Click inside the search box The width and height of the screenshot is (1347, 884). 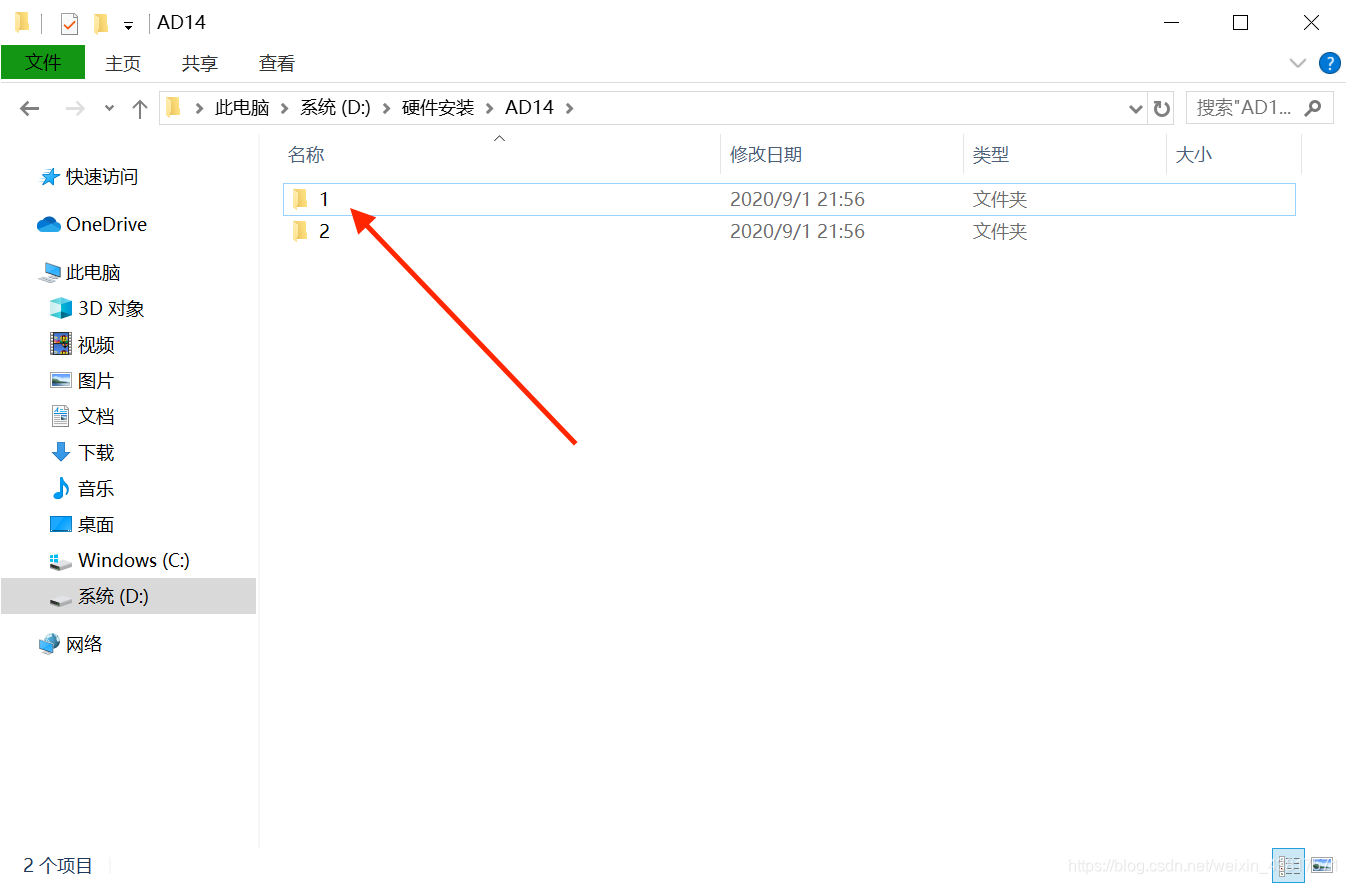click(1245, 107)
